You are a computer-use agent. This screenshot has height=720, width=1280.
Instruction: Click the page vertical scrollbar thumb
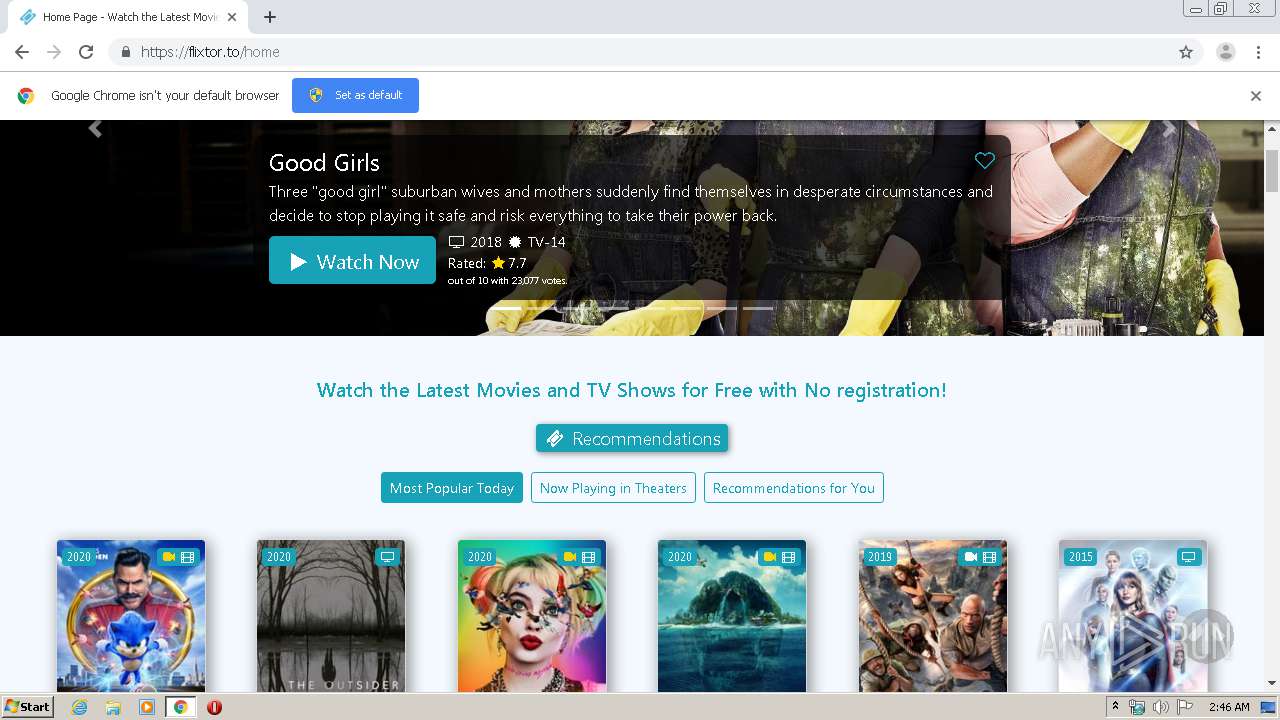point(1272,170)
